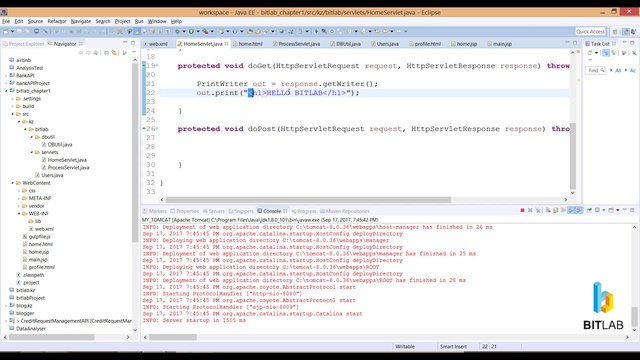Click the Print monitor icon in main toolbar

(36, 31)
